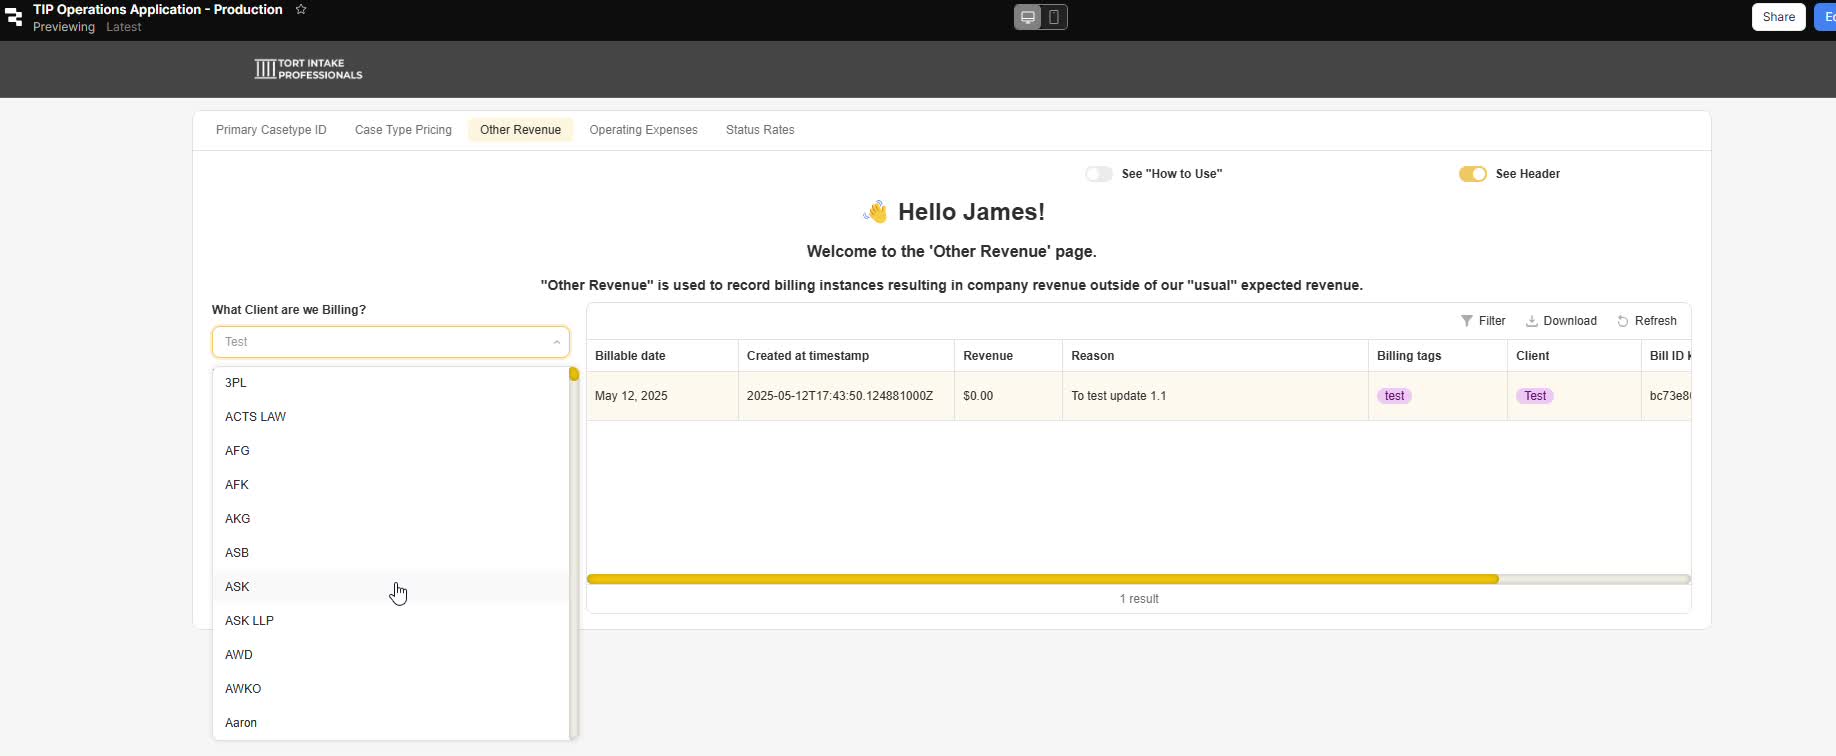Click the Share button
The image size is (1836, 756).
(x=1778, y=17)
